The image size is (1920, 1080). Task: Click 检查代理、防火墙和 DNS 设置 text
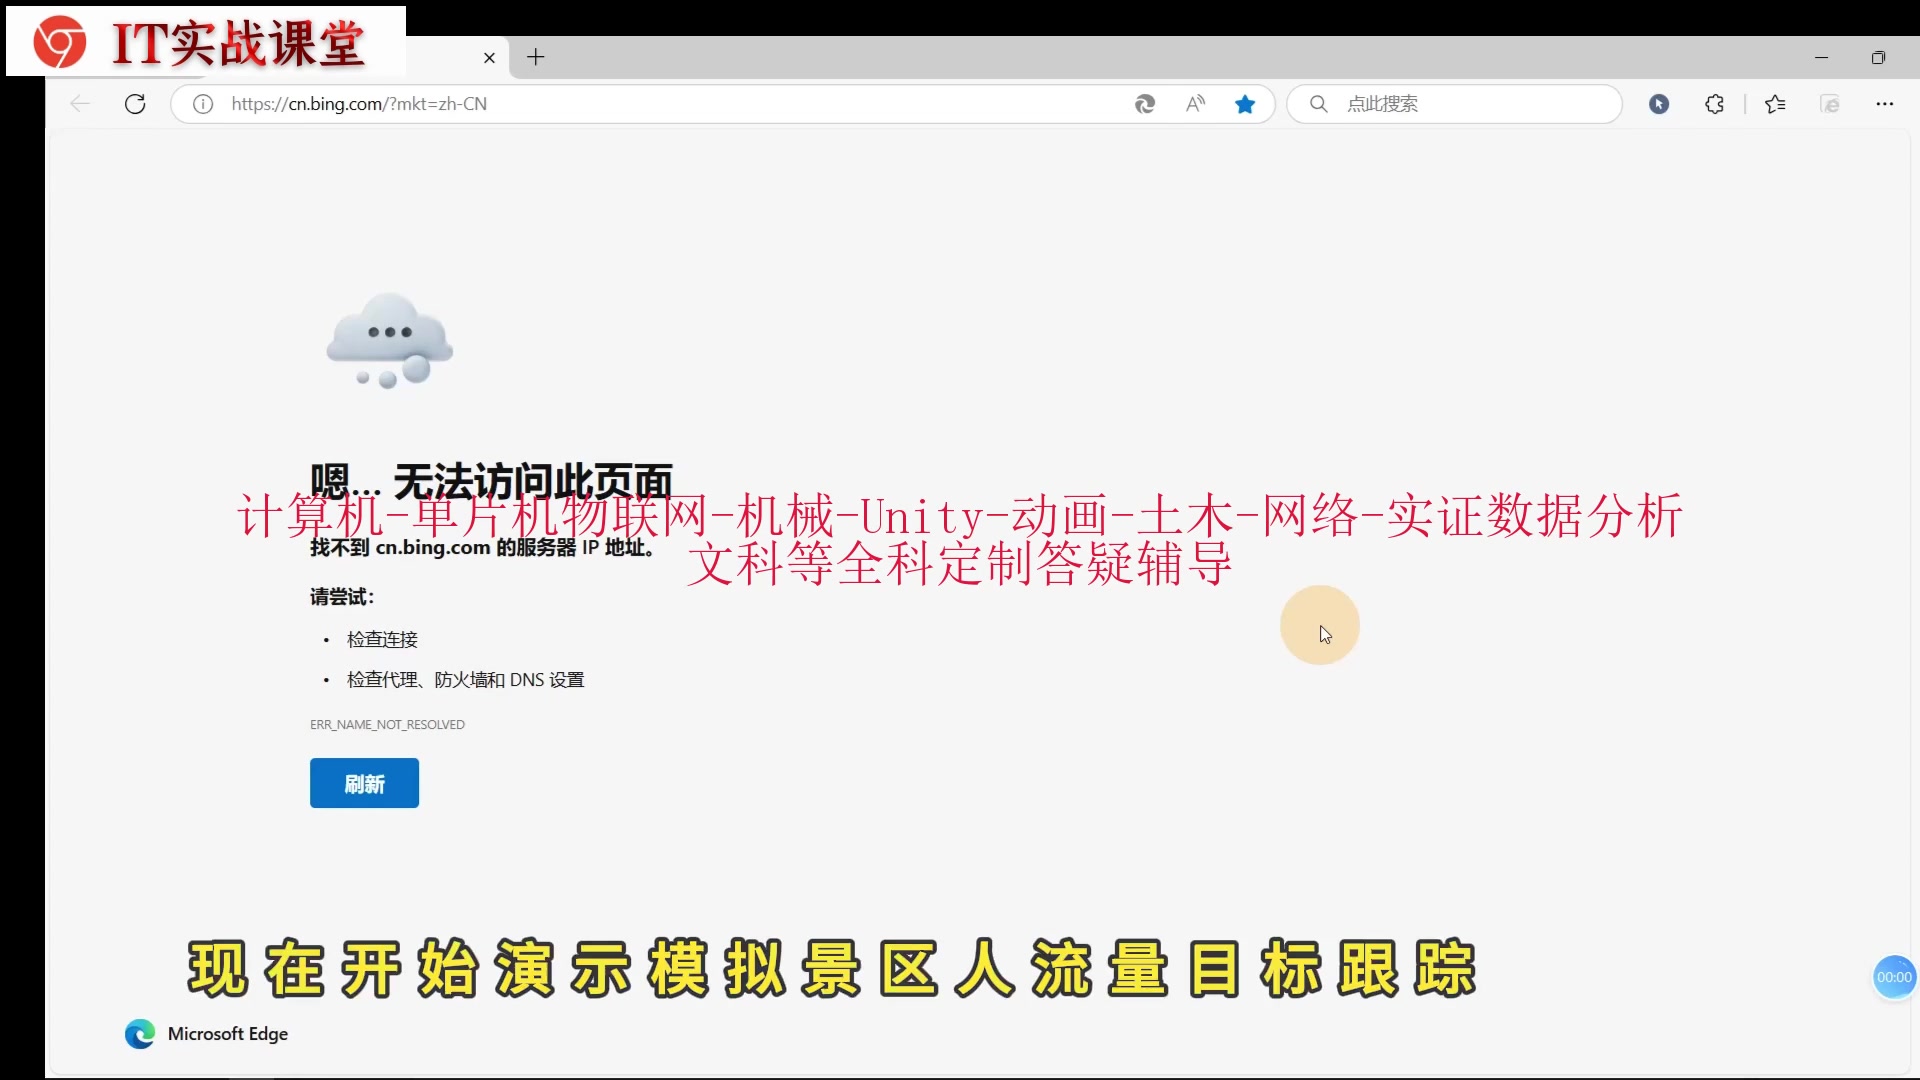click(x=465, y=680)
